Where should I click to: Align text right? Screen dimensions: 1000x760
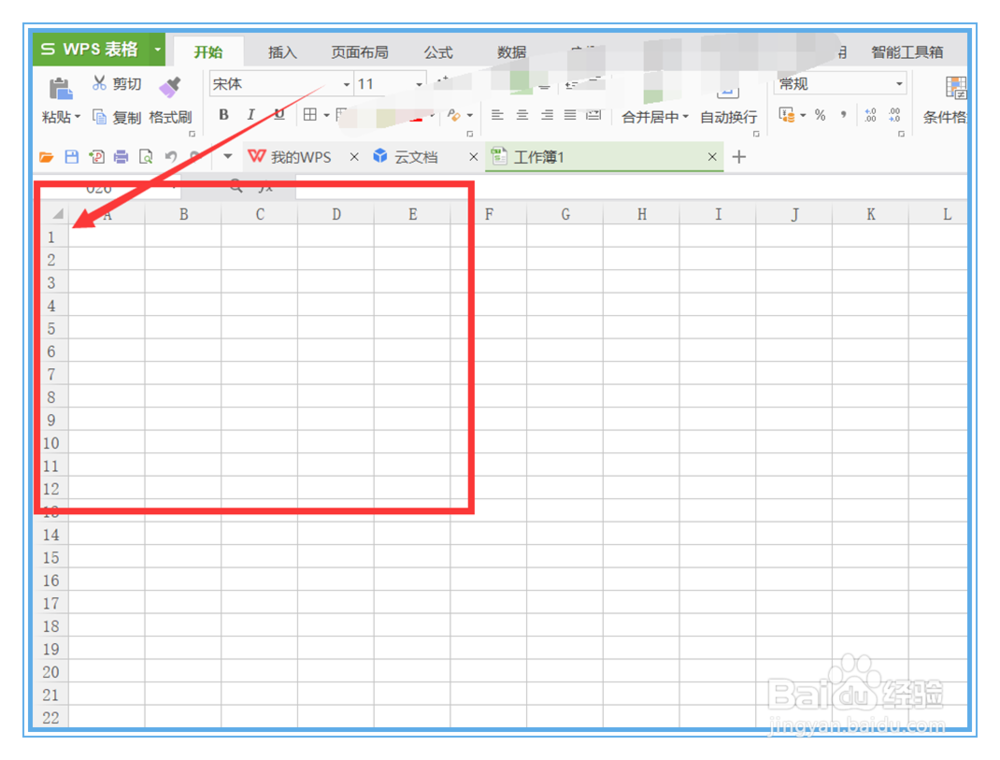[x=547, y=115]
